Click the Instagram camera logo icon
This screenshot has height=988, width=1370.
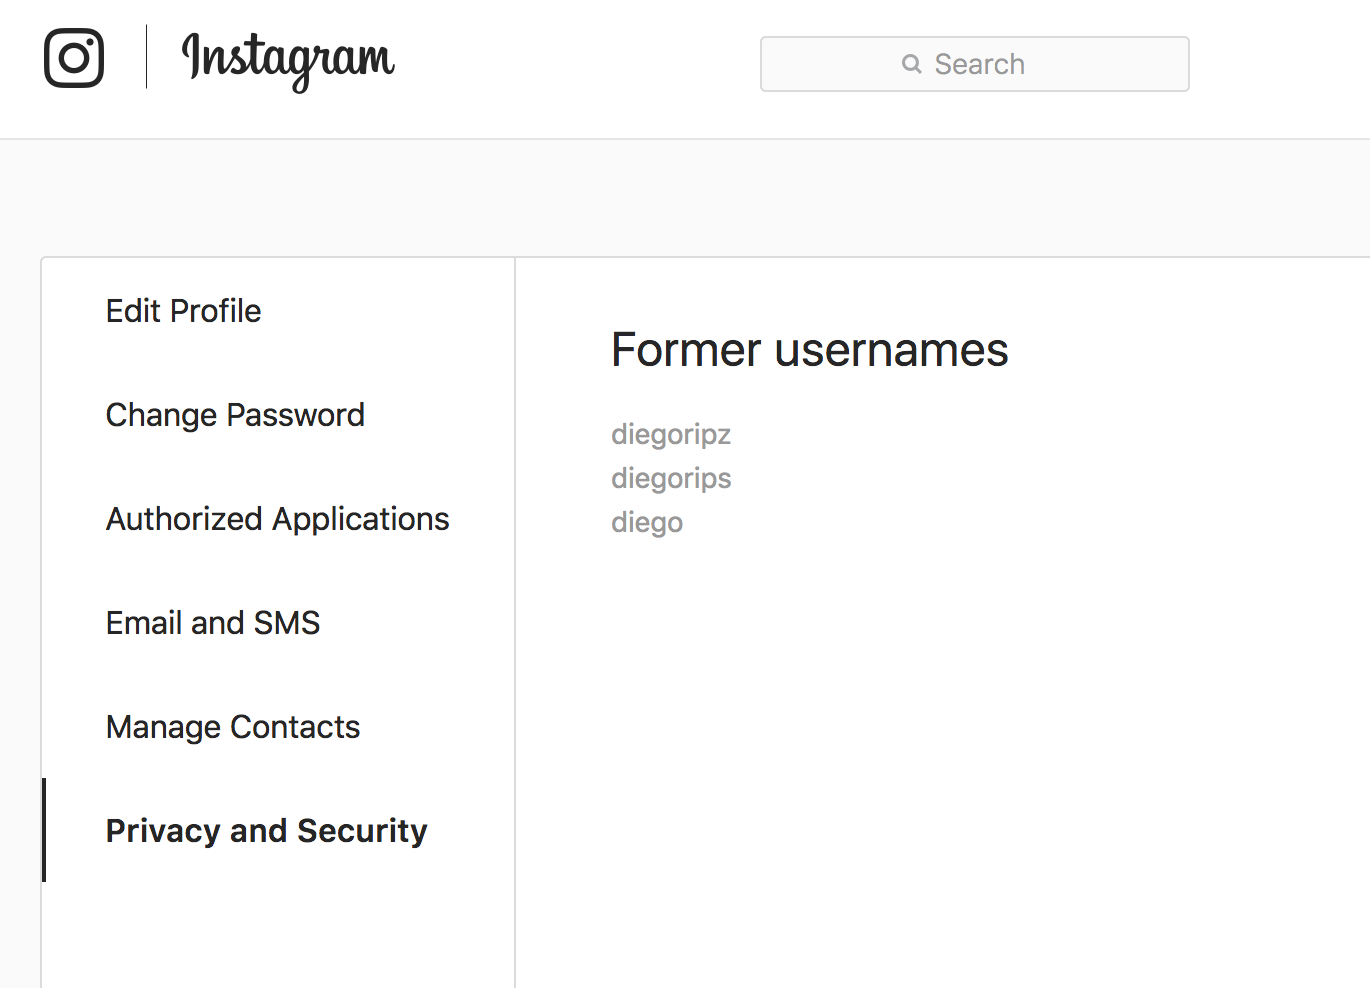point(74,58)
